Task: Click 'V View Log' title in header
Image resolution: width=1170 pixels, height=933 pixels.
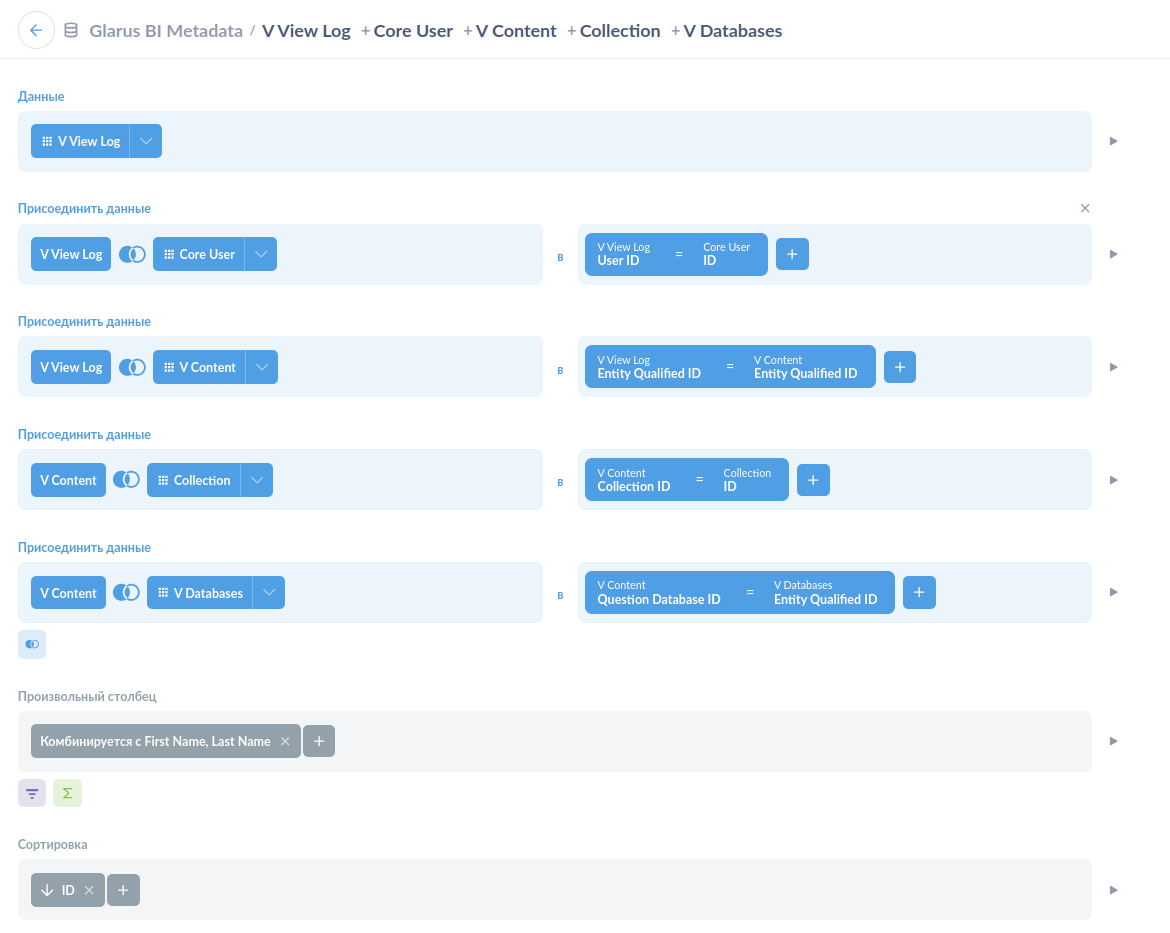Action: click(306, 31)
